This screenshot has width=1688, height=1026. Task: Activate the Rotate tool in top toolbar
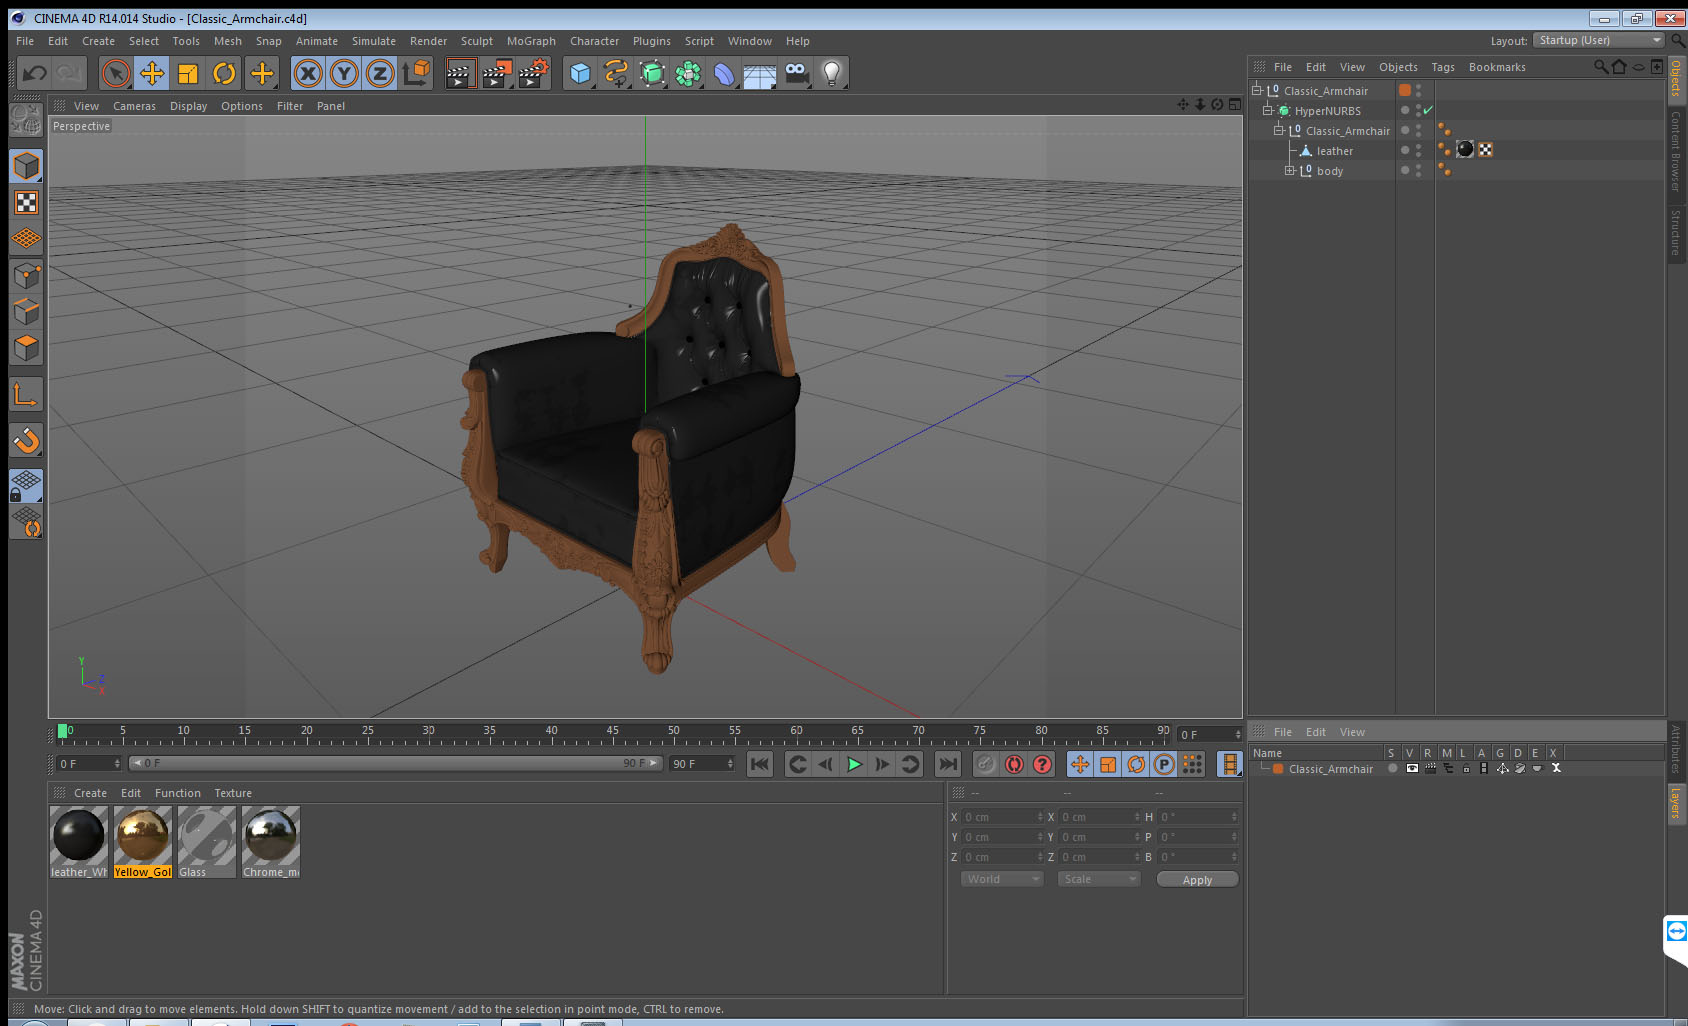pos(225,73)
